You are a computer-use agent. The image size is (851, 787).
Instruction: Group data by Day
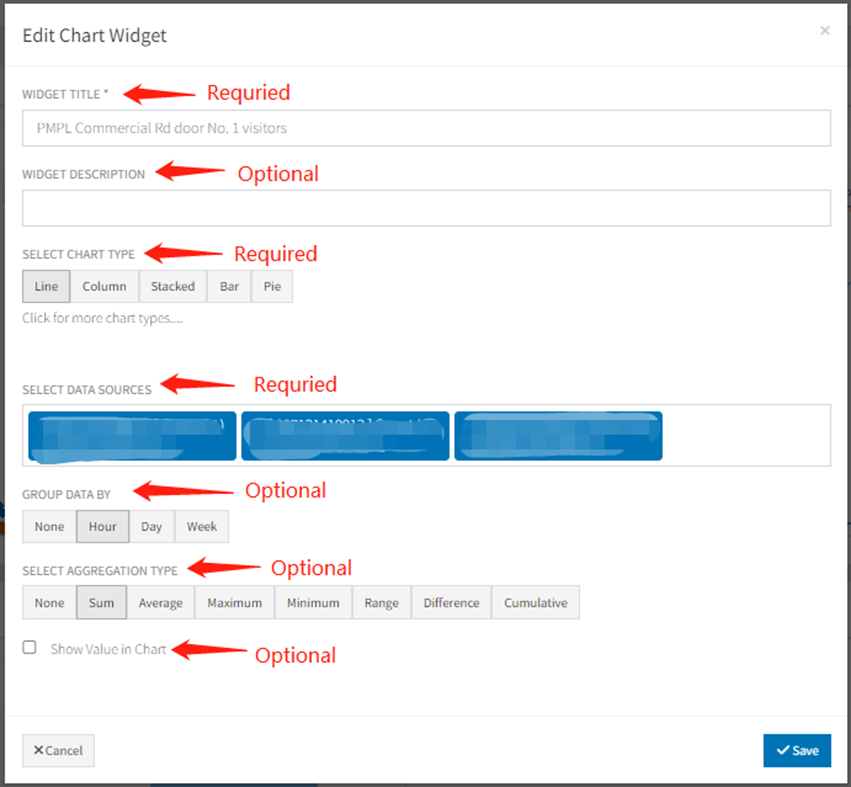151,526
